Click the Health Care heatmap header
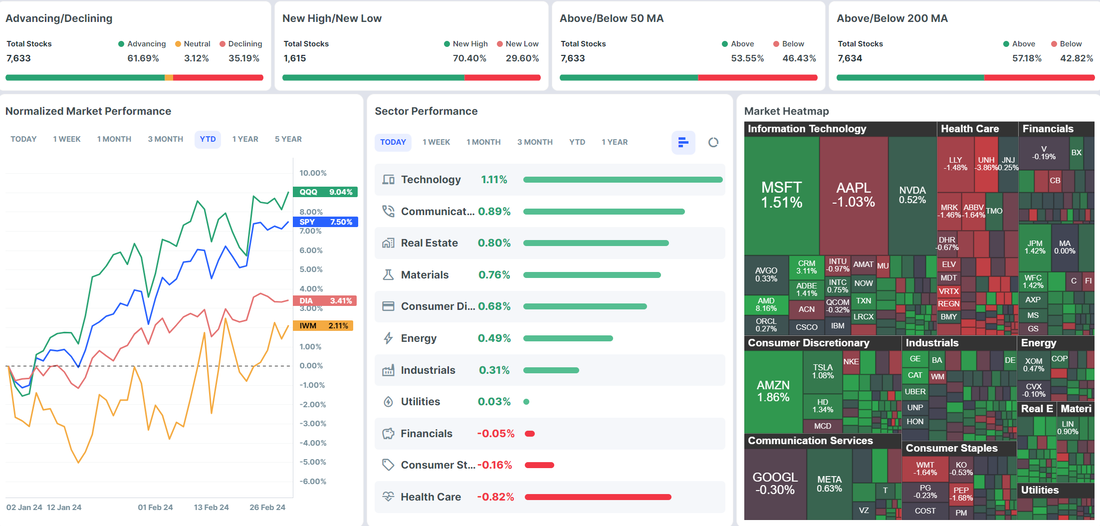 (977, 129)
